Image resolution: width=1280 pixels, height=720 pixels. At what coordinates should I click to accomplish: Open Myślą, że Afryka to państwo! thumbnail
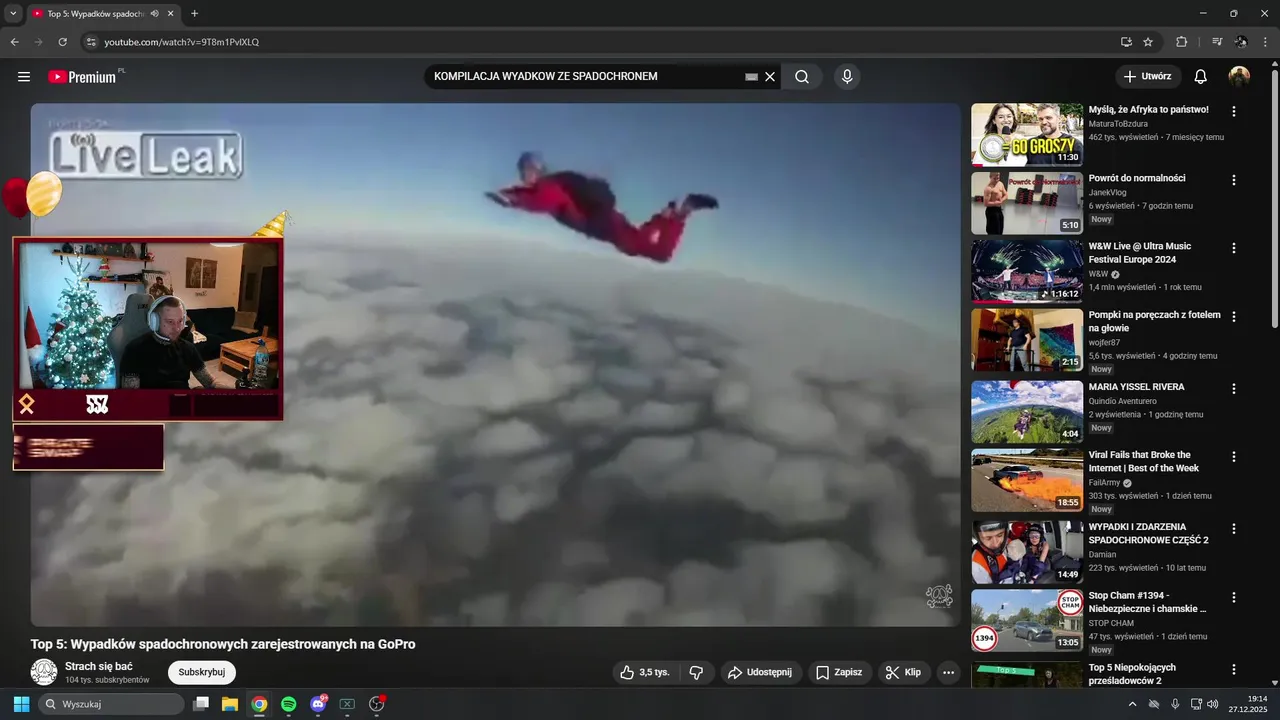point(1027,134)
